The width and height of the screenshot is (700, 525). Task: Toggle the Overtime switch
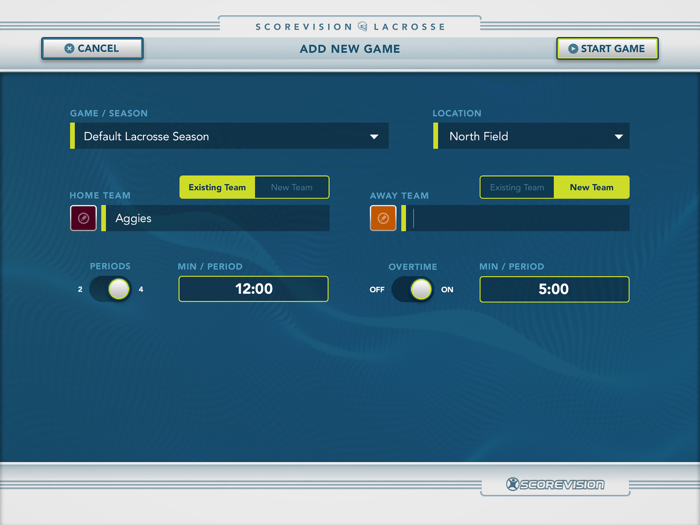click(x=412, y=289)
